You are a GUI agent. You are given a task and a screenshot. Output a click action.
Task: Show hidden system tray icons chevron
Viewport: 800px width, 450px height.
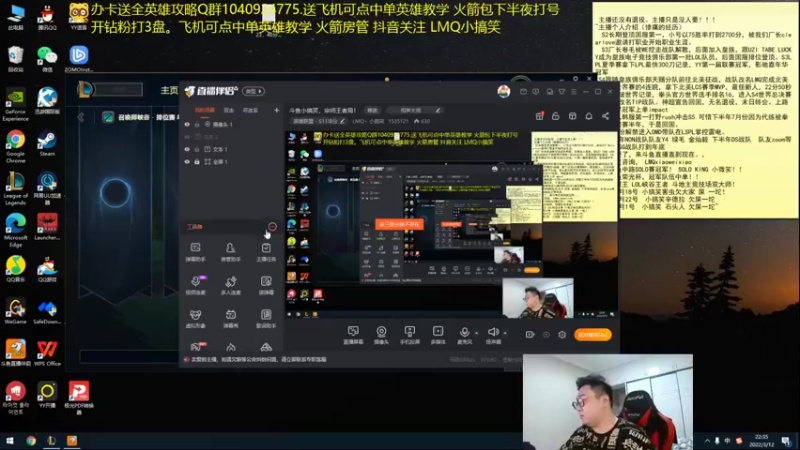[707, 441]
